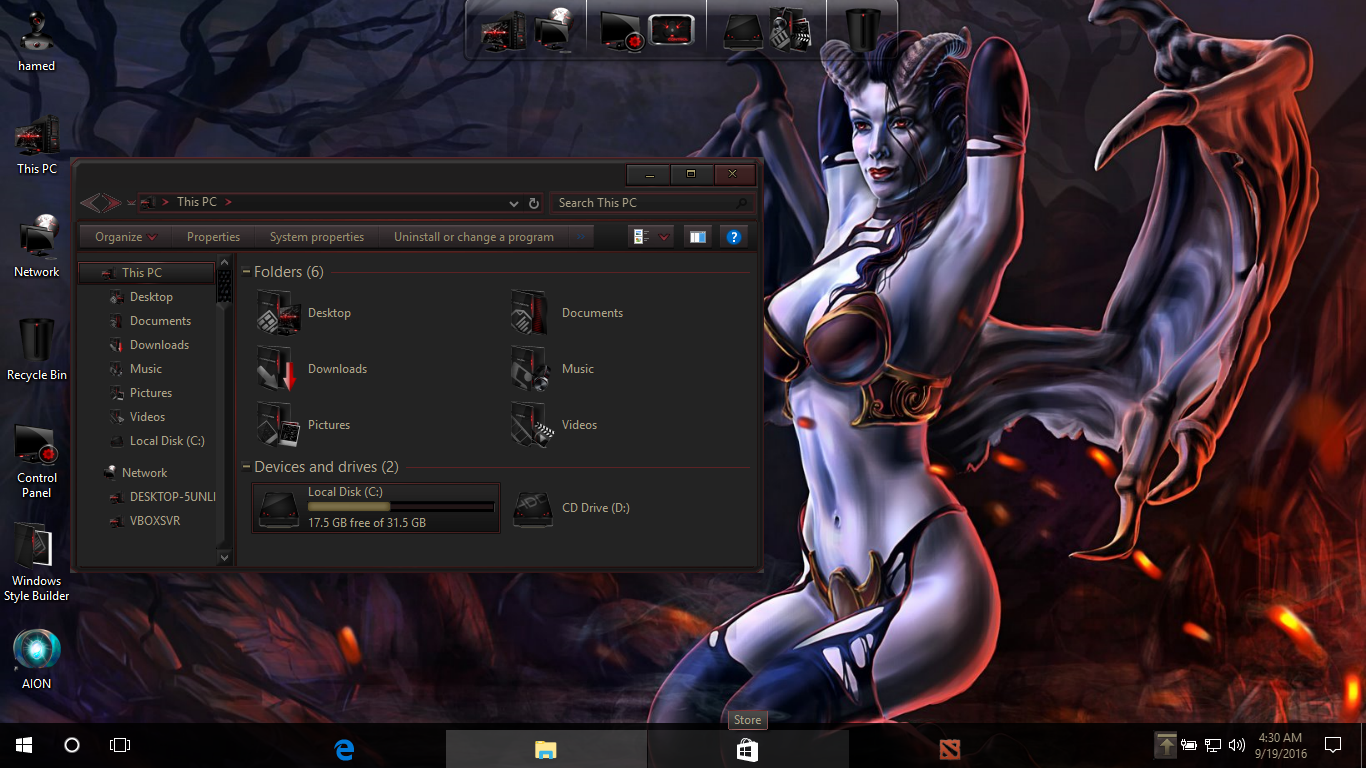Select Downloads in the navigation pane
1366x768 pixels.
(x=159, y=345)
